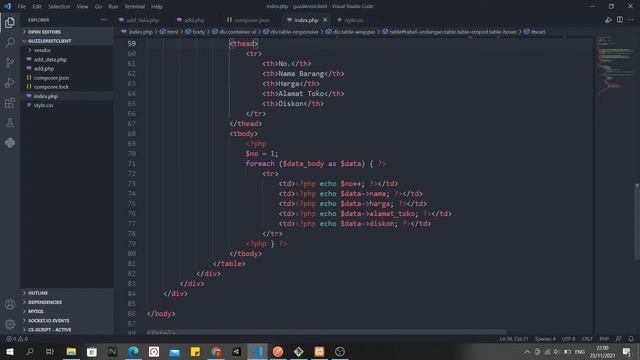Screen dimensions: 640x360
Task: Open the Python extension icon in activity bar
Action: coord(10,142)
